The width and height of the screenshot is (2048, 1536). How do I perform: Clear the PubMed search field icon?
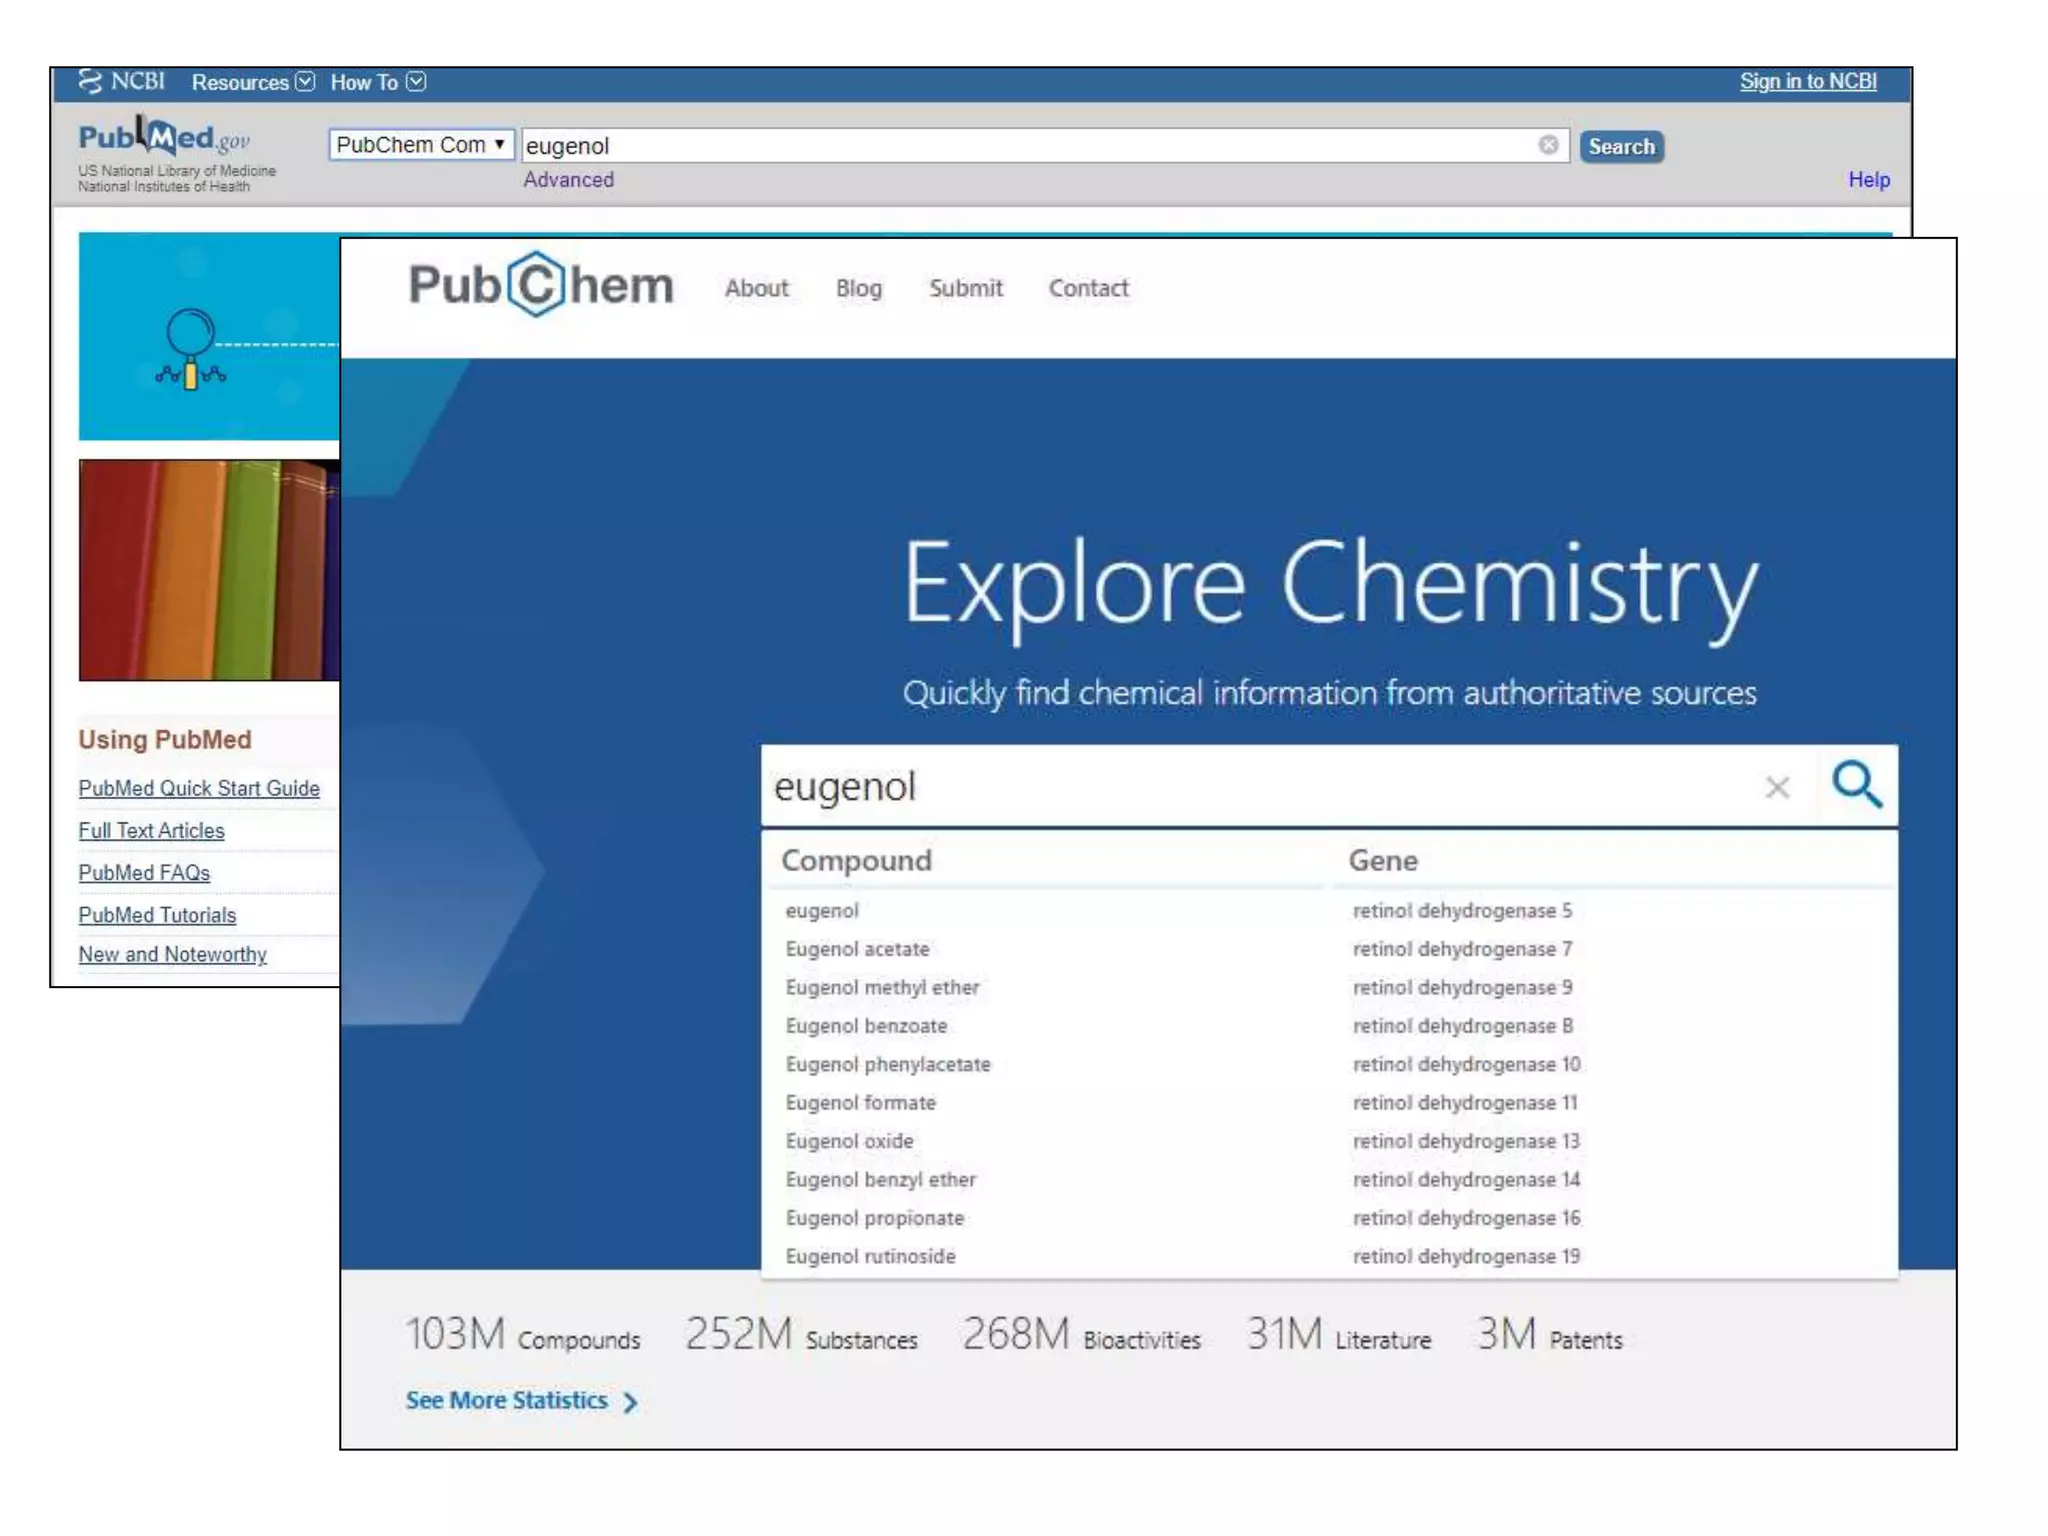point(1548,145)
